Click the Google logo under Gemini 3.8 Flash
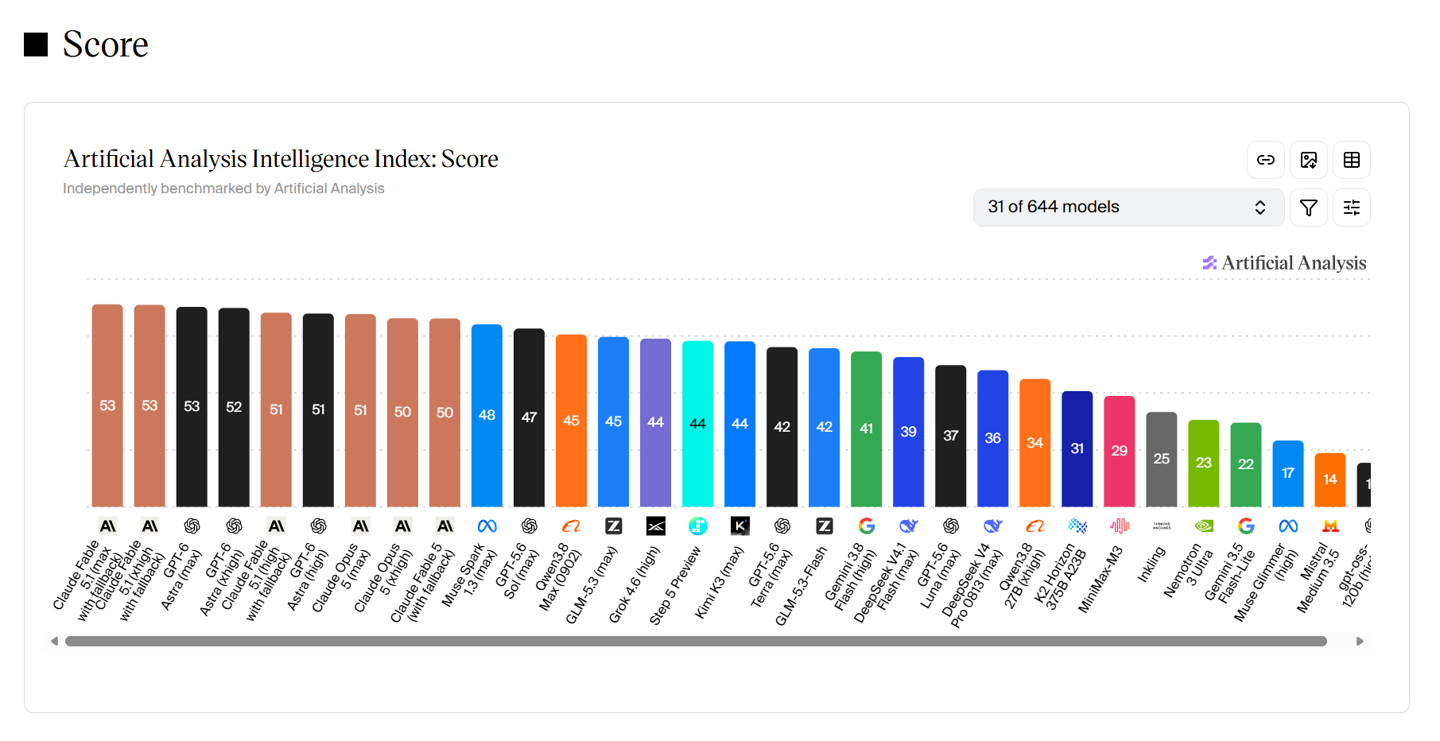The image size is (1440, 741). coord(866,526)
